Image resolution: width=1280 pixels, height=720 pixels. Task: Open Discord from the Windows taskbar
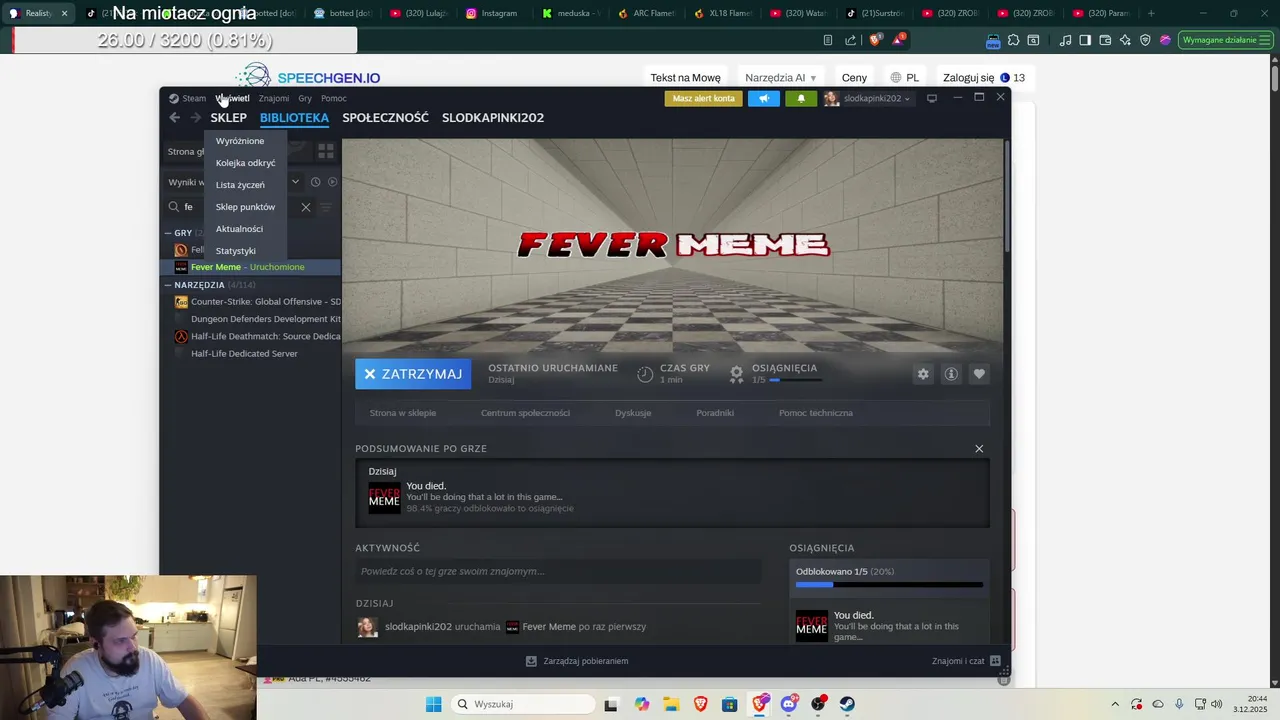pyautogui.click(x=789, y=704)
